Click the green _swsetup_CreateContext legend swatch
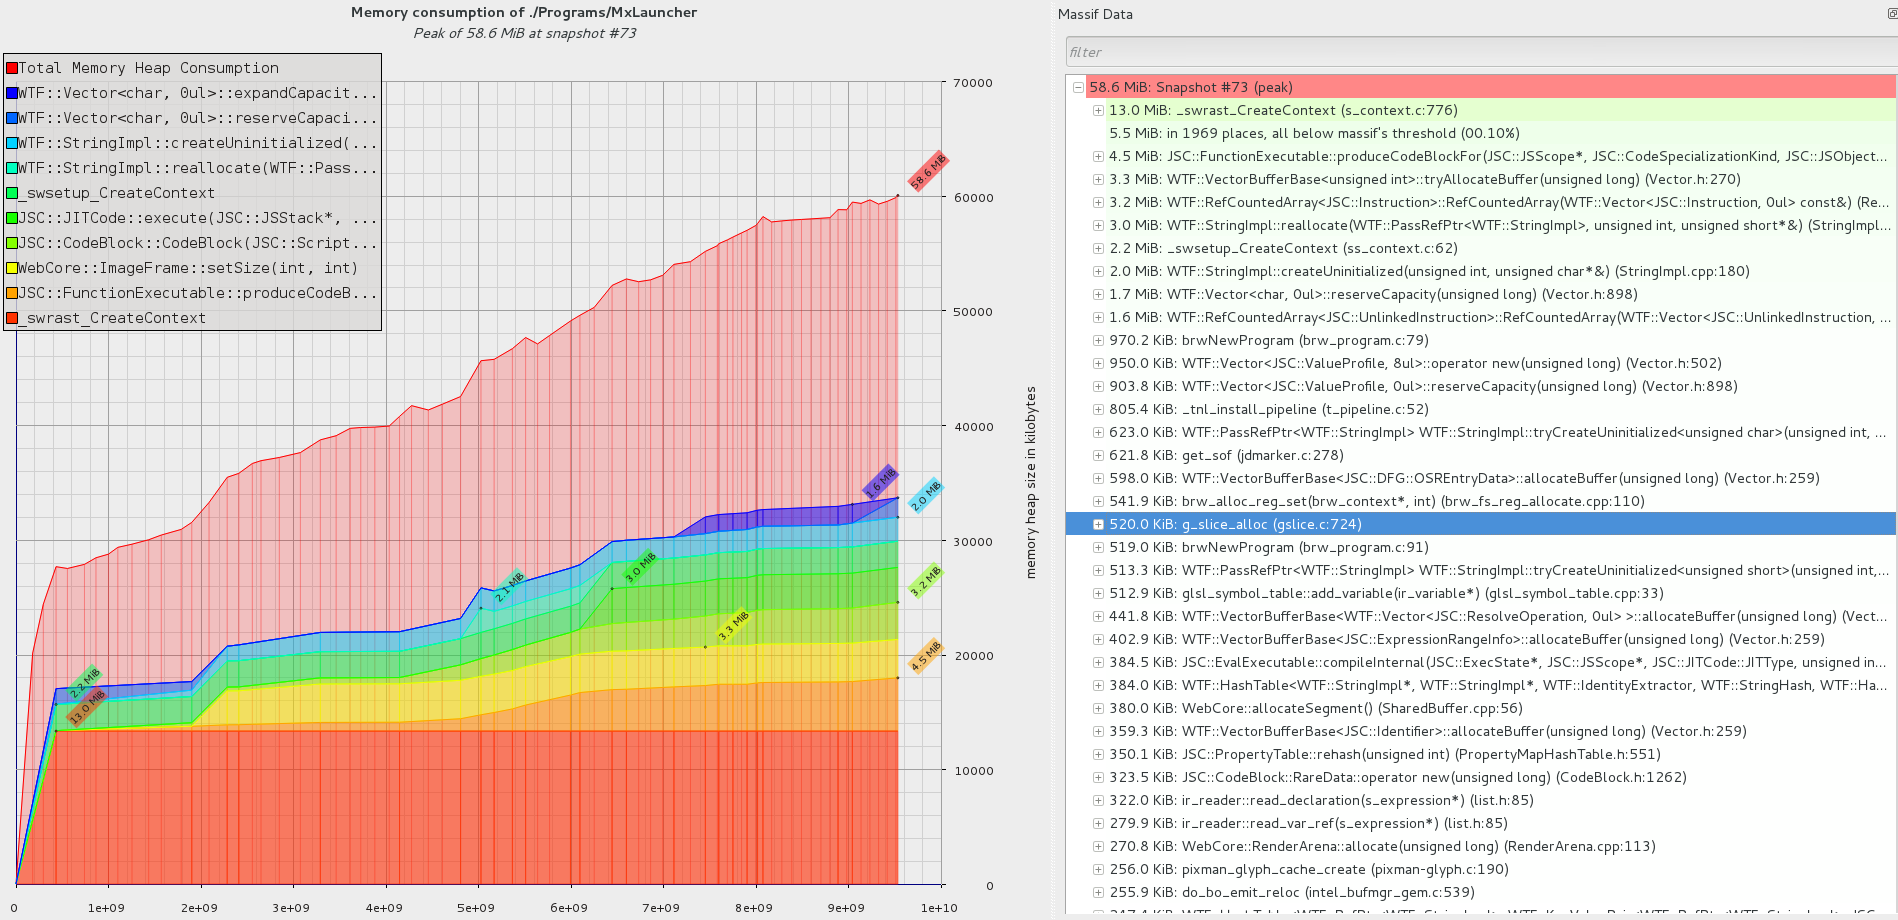Image resolution: width=1898 pixels, height=920 pixels. tap(12, 193)
